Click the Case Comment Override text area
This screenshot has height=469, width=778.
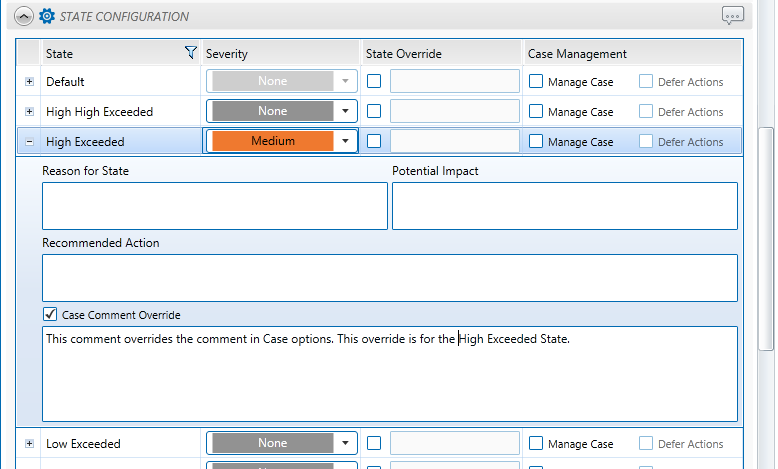pyautogui.click(x=390, y=374)
